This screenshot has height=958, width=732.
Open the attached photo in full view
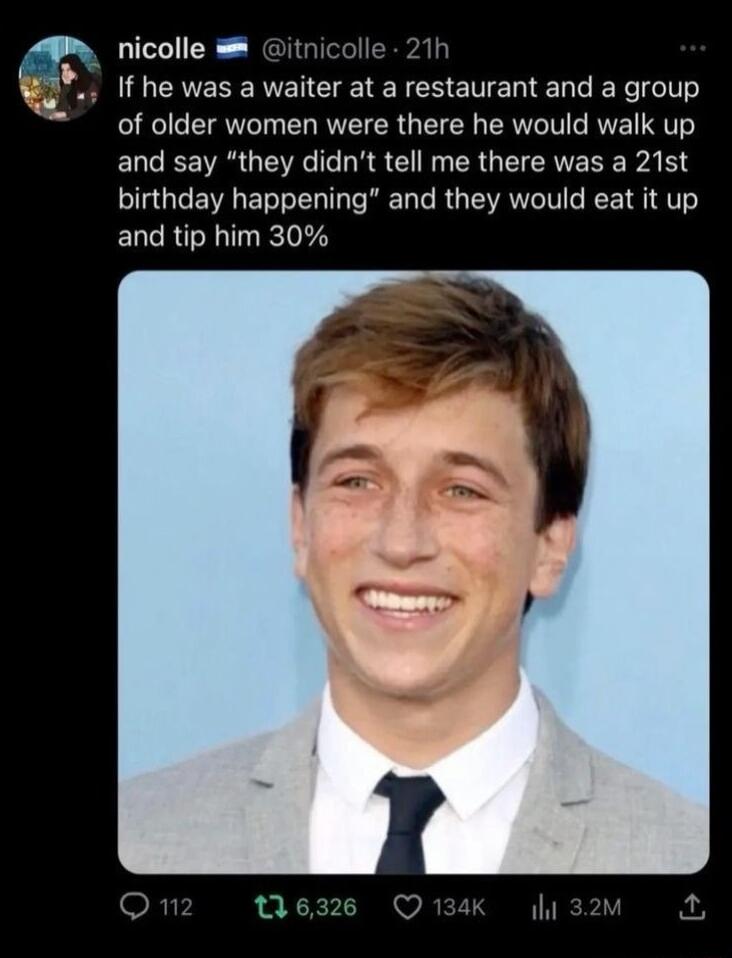[x=413, y=572]
